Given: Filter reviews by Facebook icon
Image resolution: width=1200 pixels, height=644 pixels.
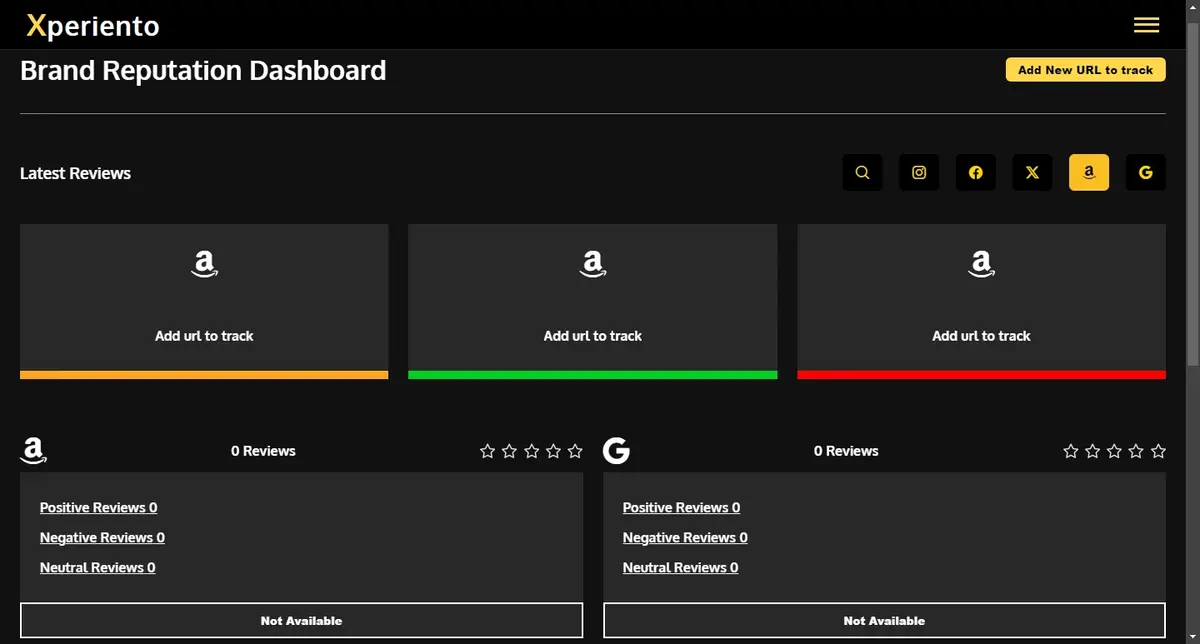Looking at the screenshot, I should (975, 172).
